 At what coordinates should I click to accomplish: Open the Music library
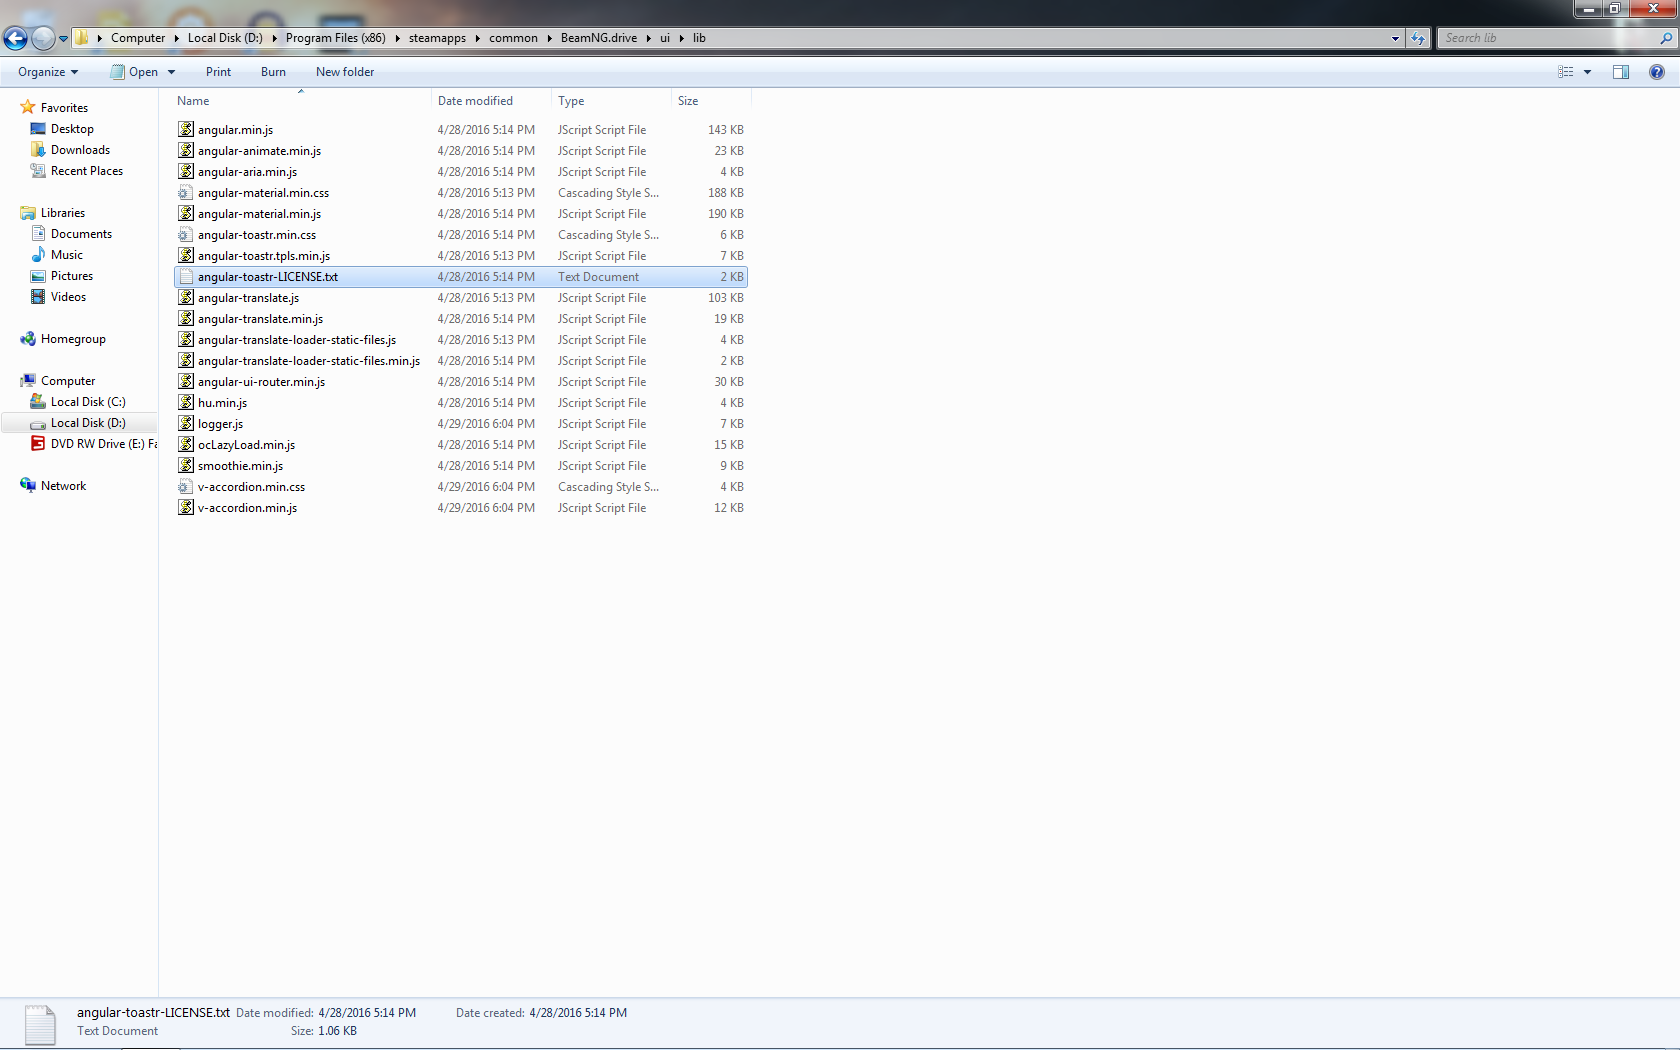coord(66,255)
